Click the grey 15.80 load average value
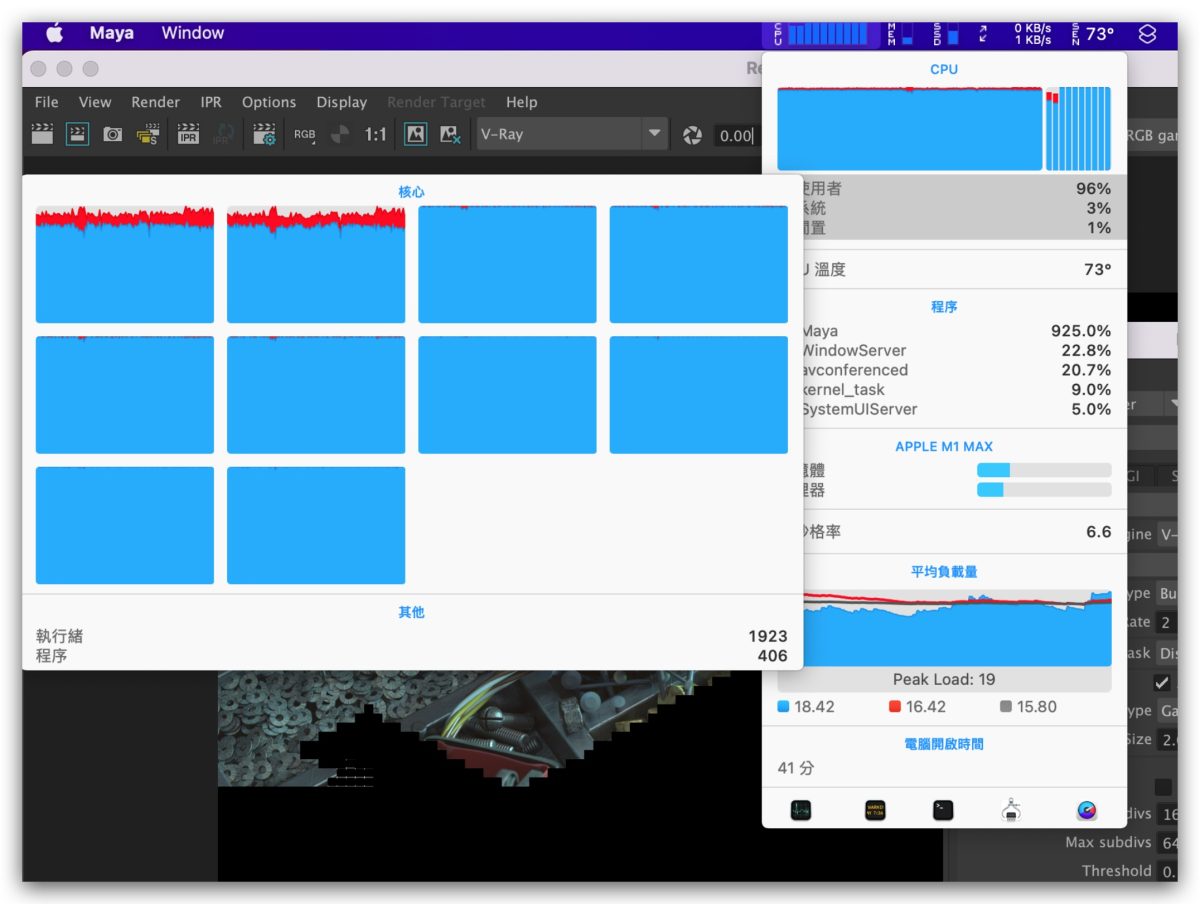The height and width of the screenshot is (904, 1200). coord(1036,707)
